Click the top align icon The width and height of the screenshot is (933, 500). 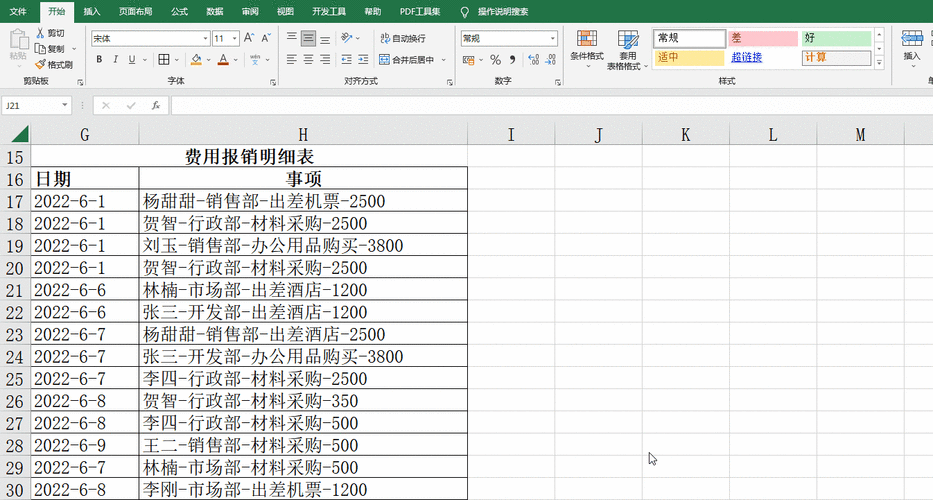[x=292, y=38]
